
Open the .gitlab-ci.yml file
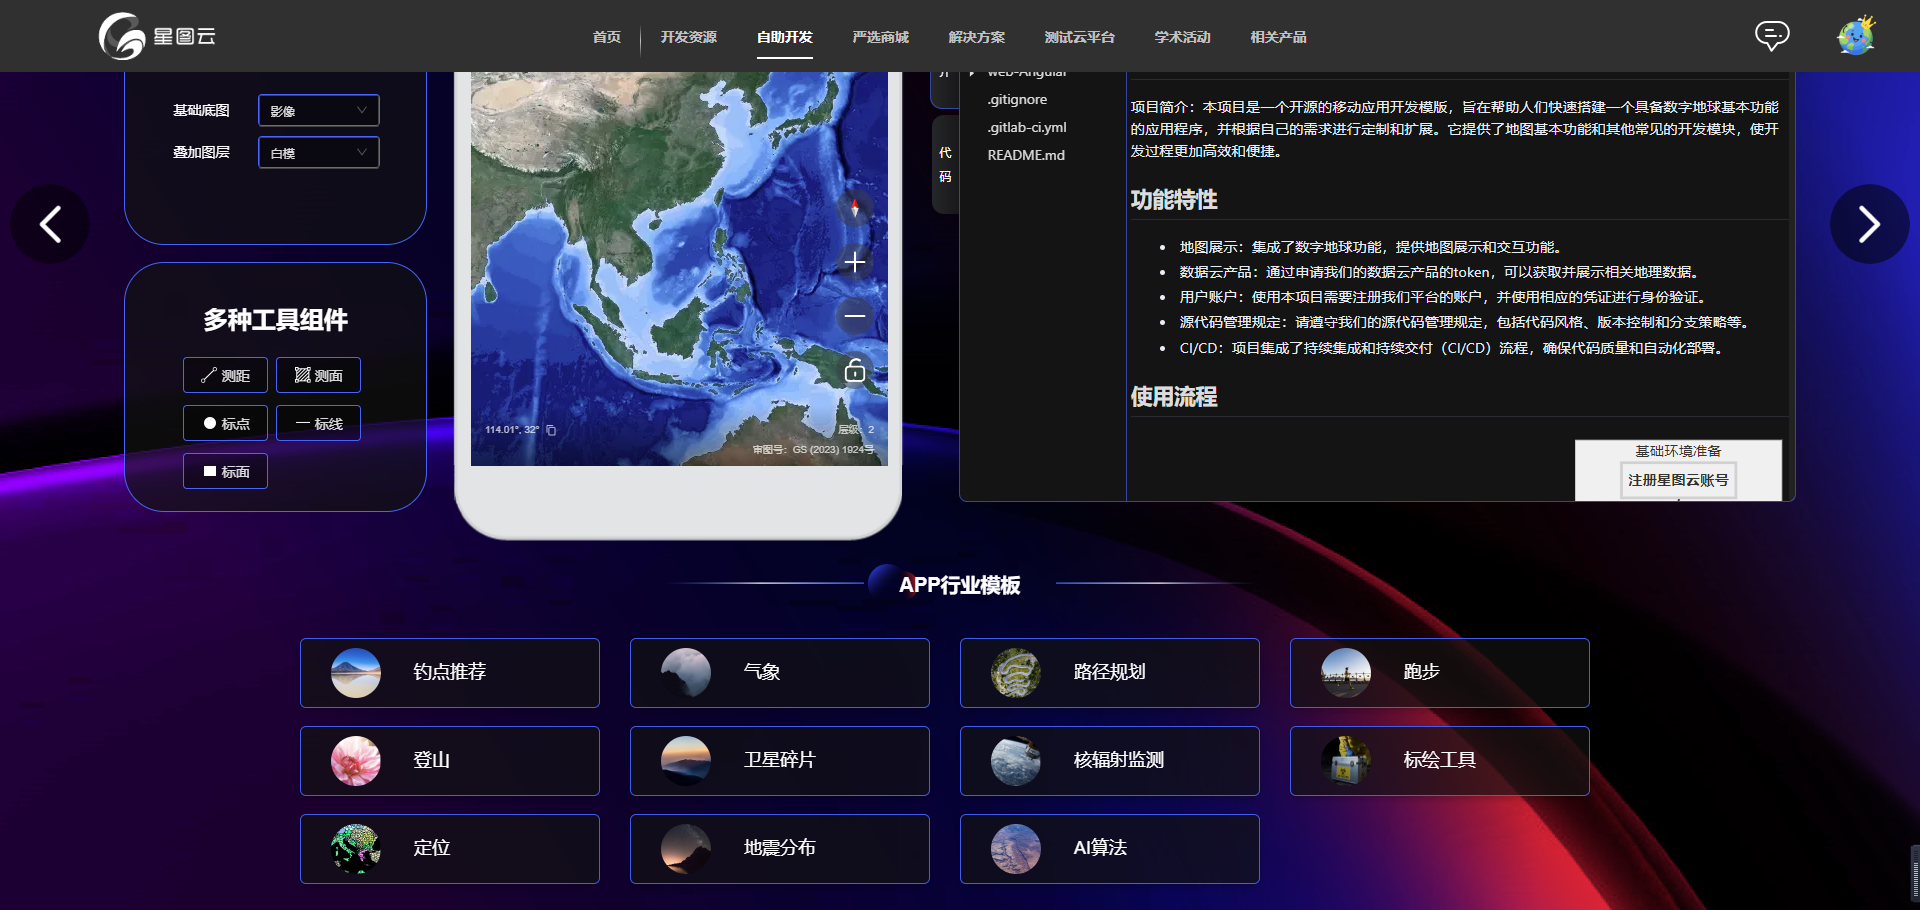(x=1027, y=127)
